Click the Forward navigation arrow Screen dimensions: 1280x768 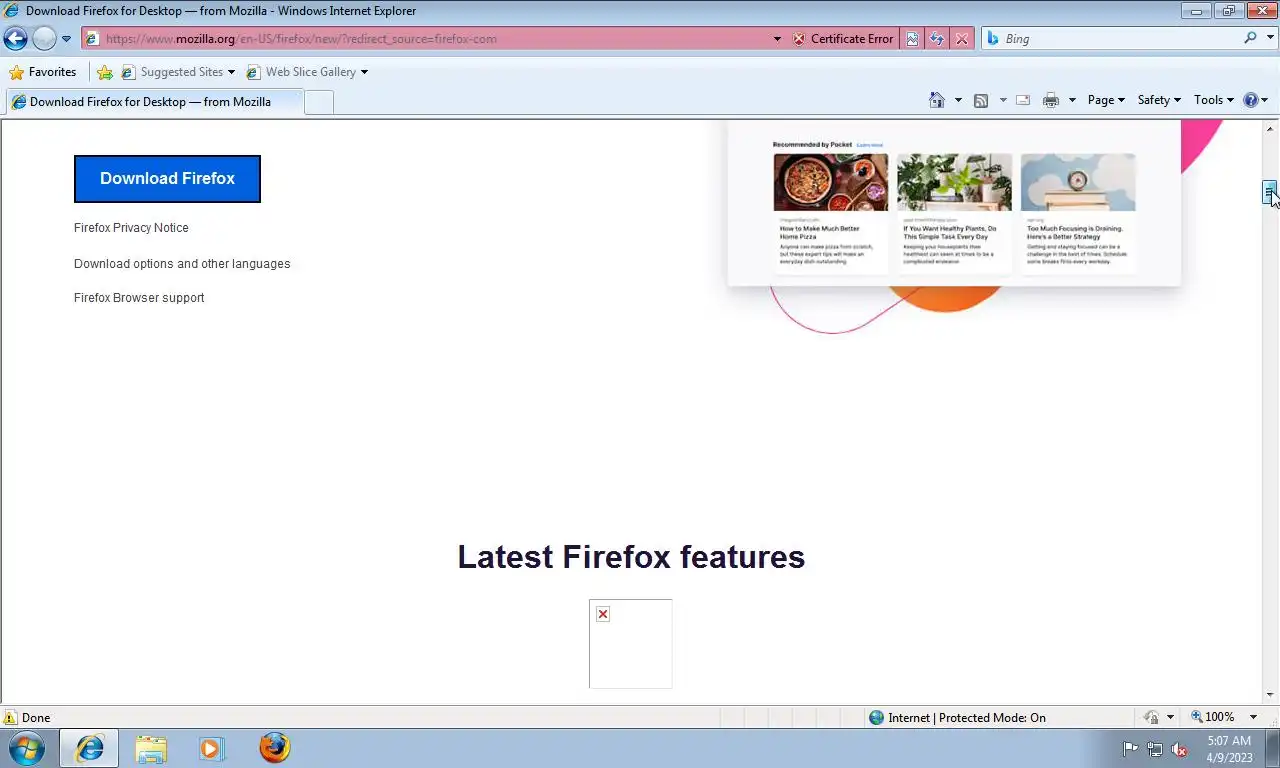(x=44, y=39)
